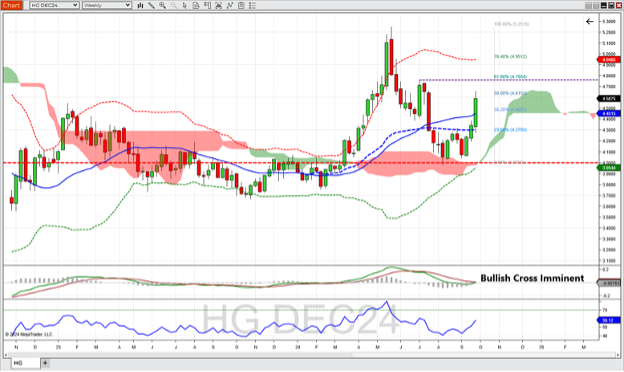Open the bar type chart style icon
624x372 pixels.
click(140, 5)
